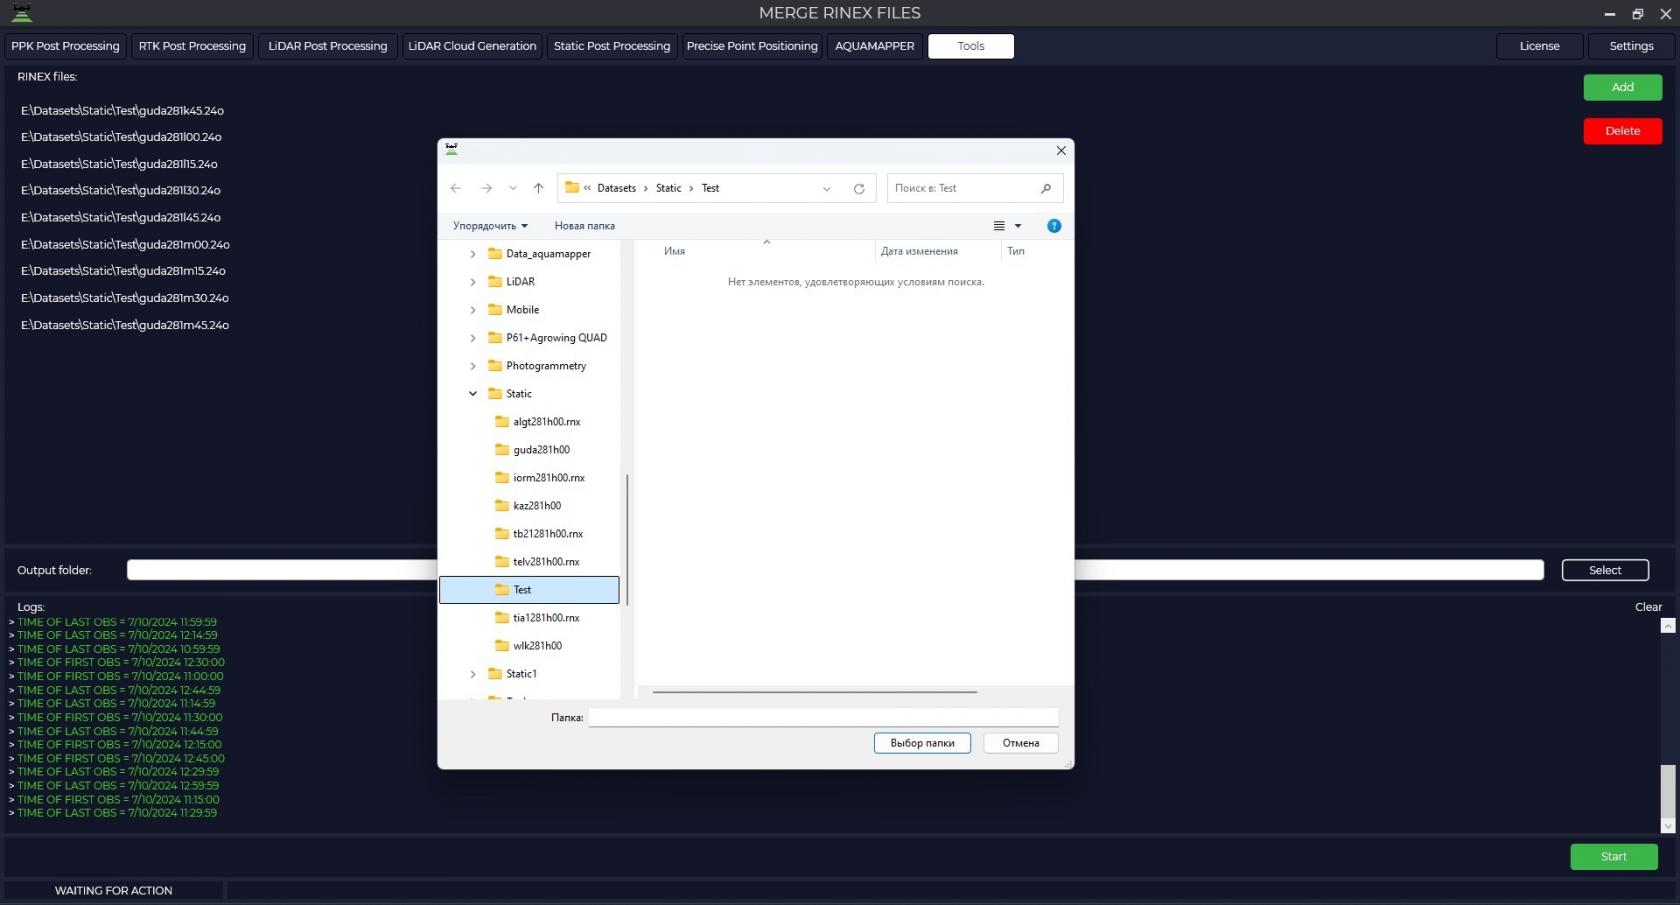Image resolution: width=1680 pixels, height=905 pixels.
Task: Click Static in address breadcrumb
Action: click(x=669, y=188)
